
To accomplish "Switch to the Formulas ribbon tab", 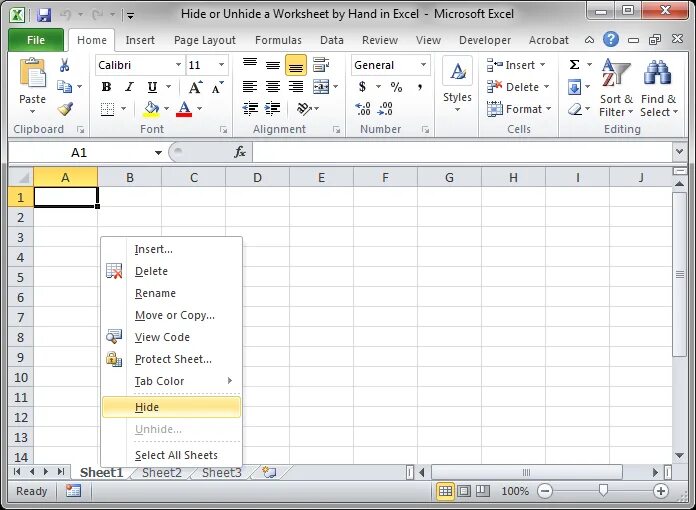I will 278,40.
